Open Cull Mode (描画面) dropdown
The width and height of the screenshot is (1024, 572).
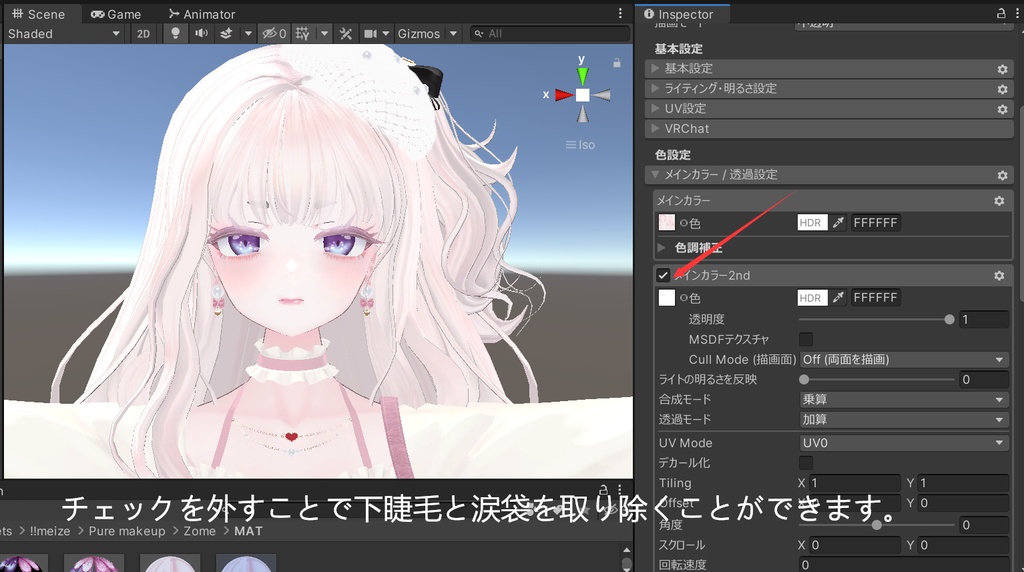click(x=904, y=359)
